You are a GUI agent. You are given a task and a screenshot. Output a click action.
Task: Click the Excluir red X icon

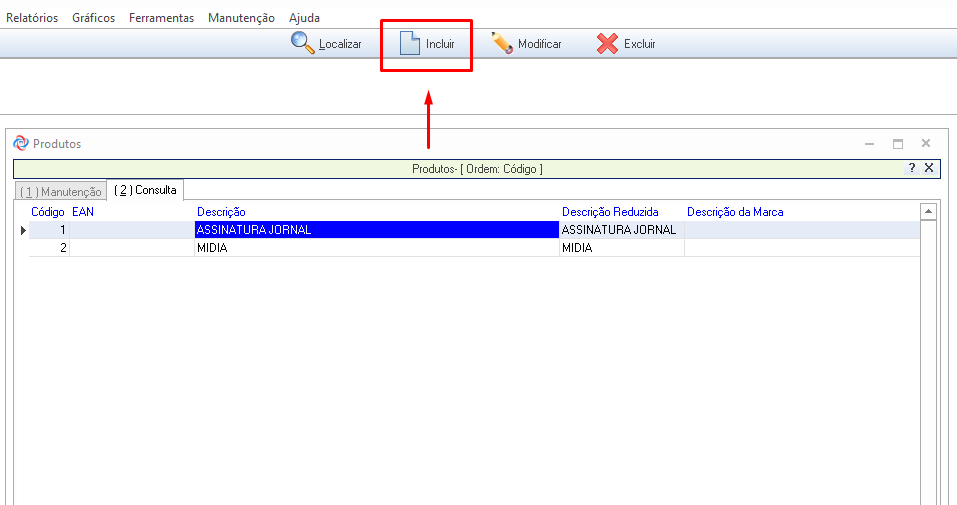607,43
